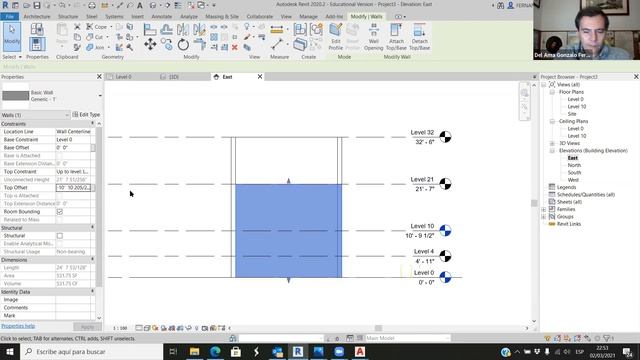Screen dimensions: 640x360
Task: Select South elevation in Project Browser
Action: (574, 173)
